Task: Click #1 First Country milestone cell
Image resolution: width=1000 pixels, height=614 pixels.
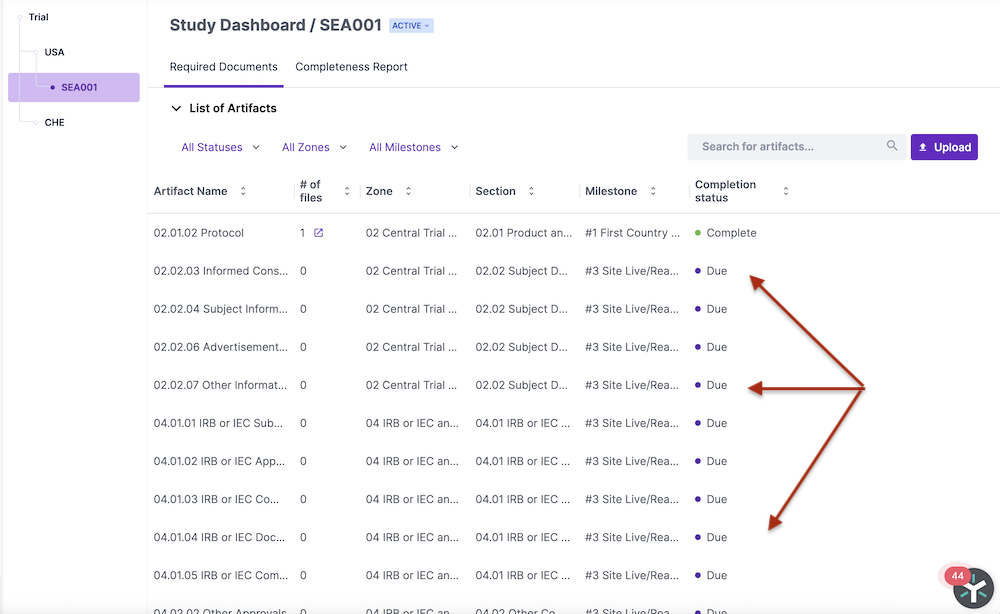Action: (632, 233)
